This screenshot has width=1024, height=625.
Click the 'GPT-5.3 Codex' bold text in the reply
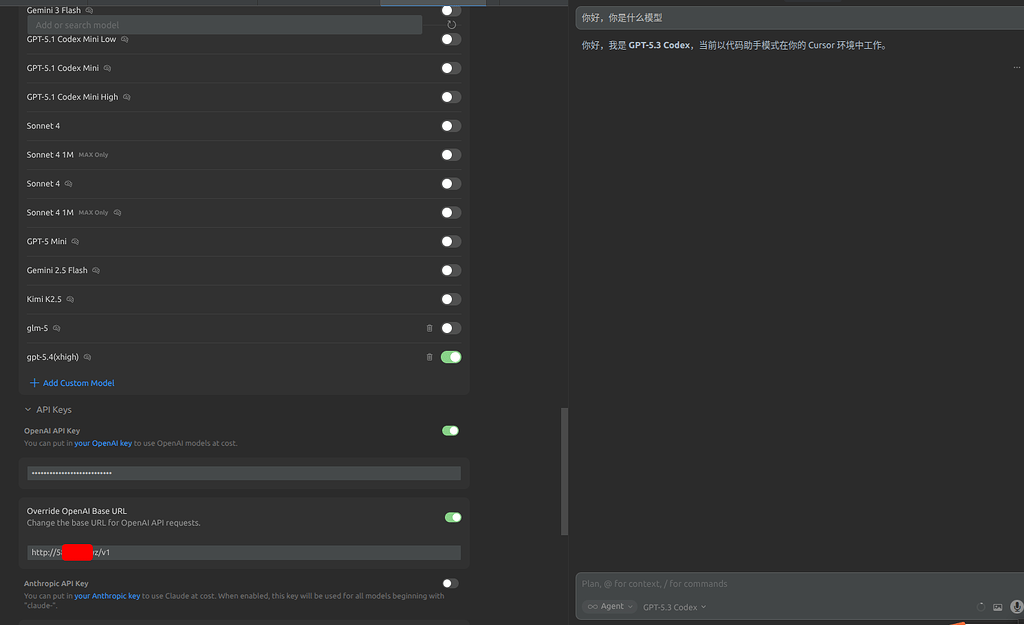[659, 45]
